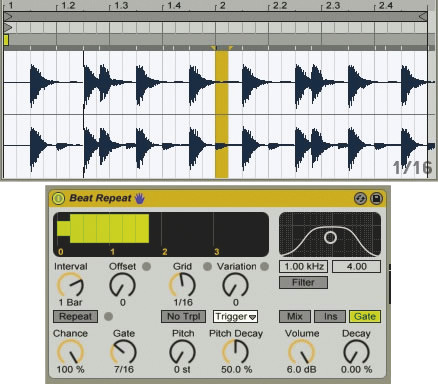The width and height of the screenshot is (438, 384).
Task: Open the Trigger variation dropdown
Action: click(x=235, y=316)
